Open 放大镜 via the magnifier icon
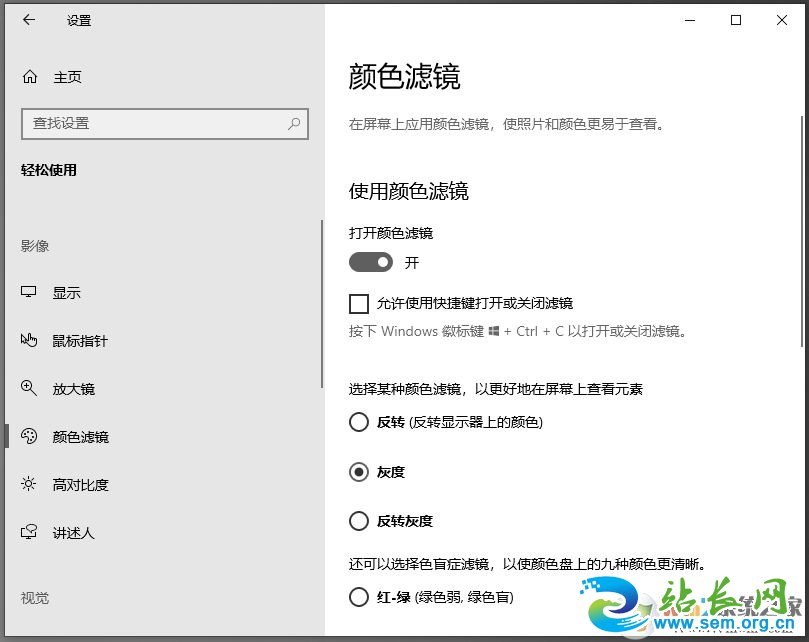809x642 pixels. (30, 388)
